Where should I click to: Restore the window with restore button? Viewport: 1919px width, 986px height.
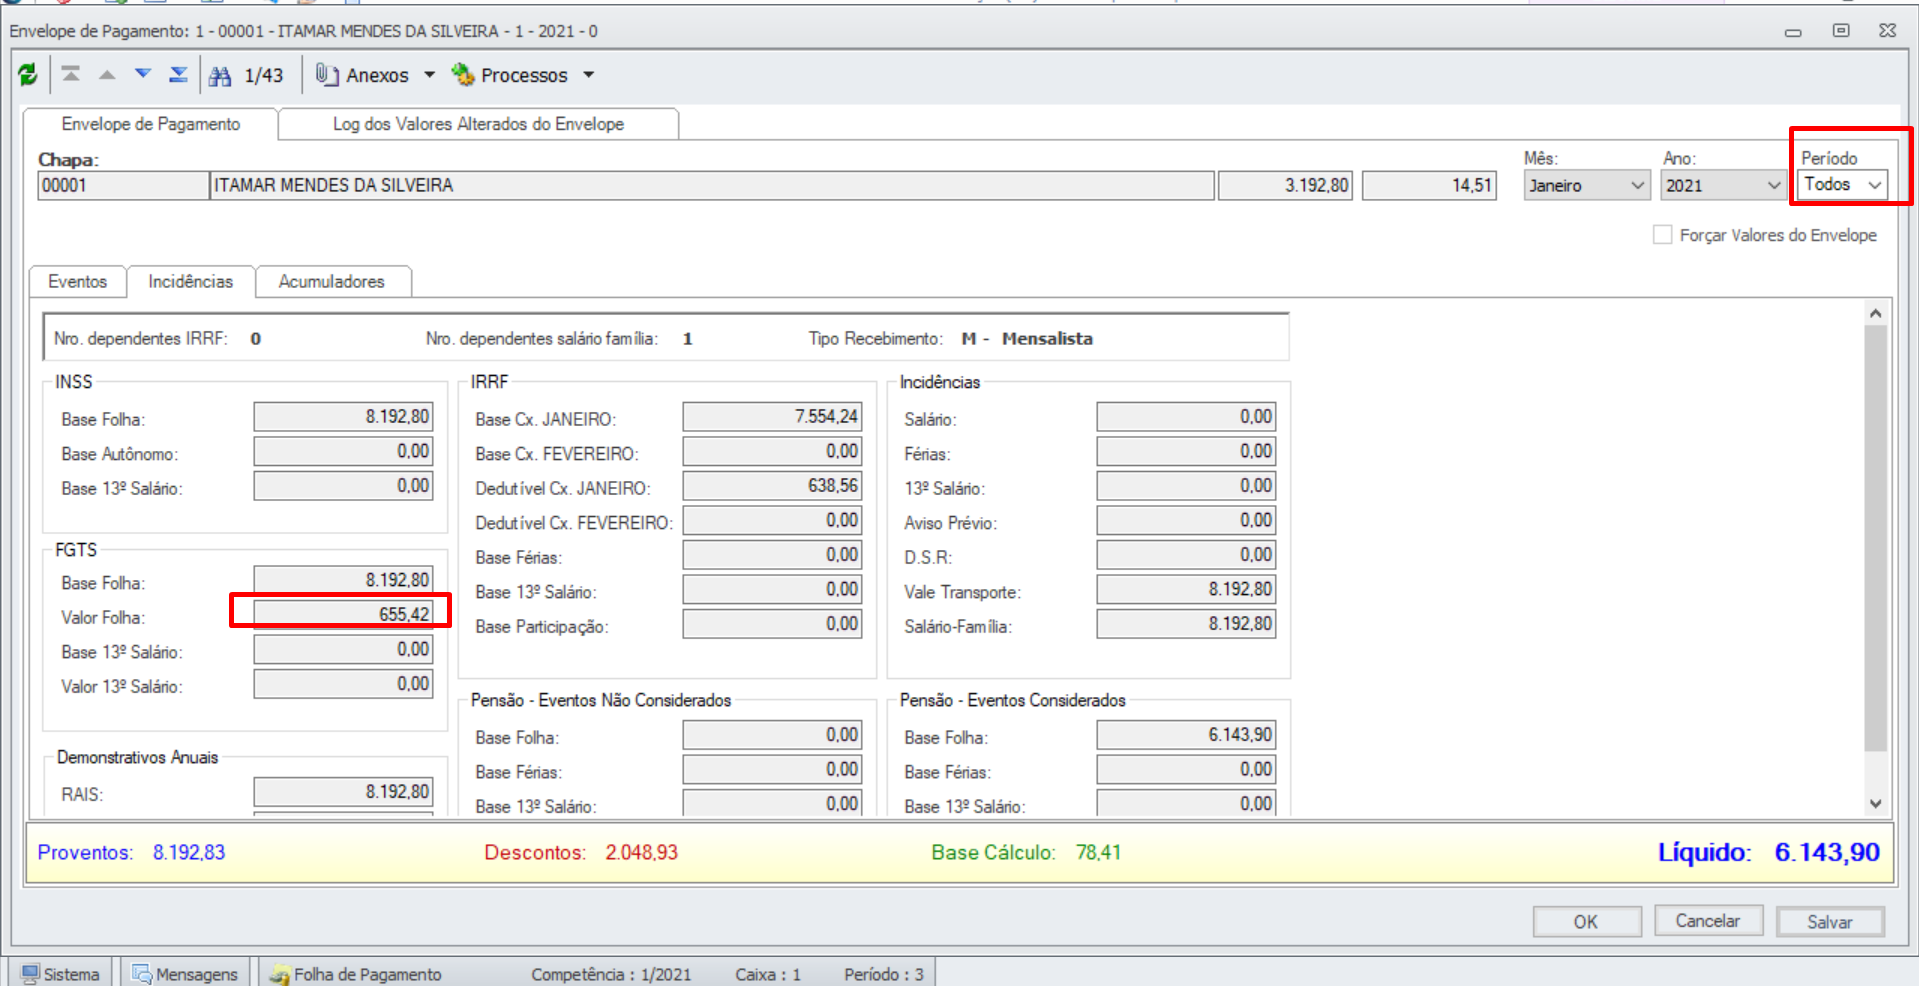pos(1841,31)
